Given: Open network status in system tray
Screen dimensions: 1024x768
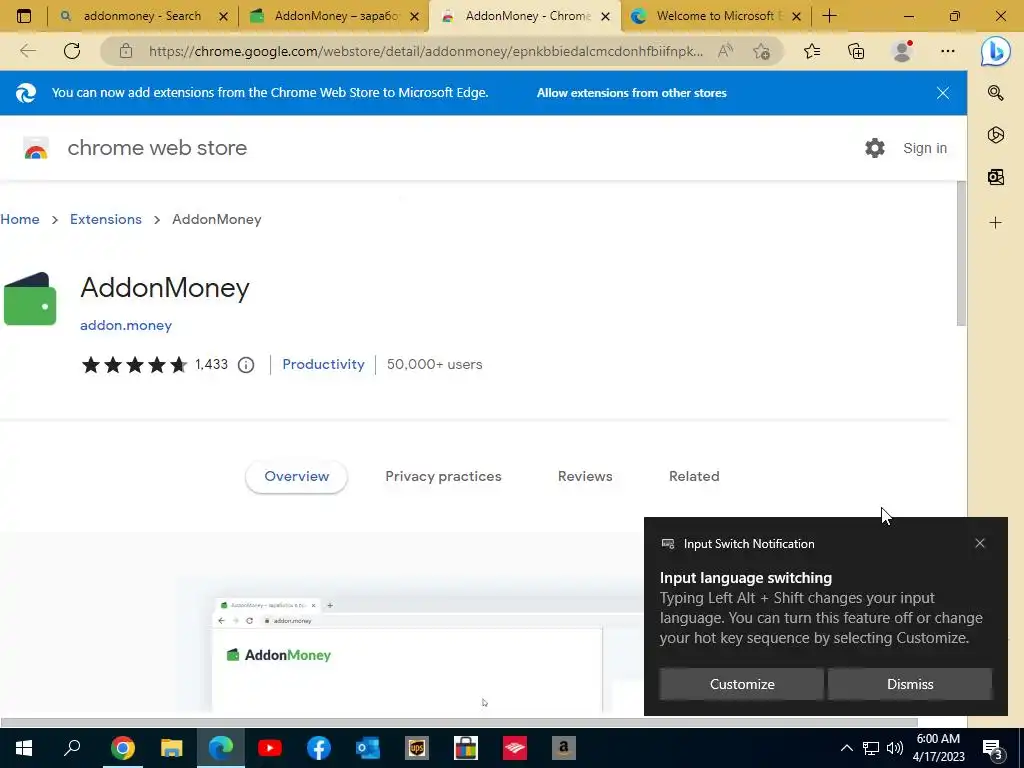Looking at the screenshot, I should tap(871, 748).
